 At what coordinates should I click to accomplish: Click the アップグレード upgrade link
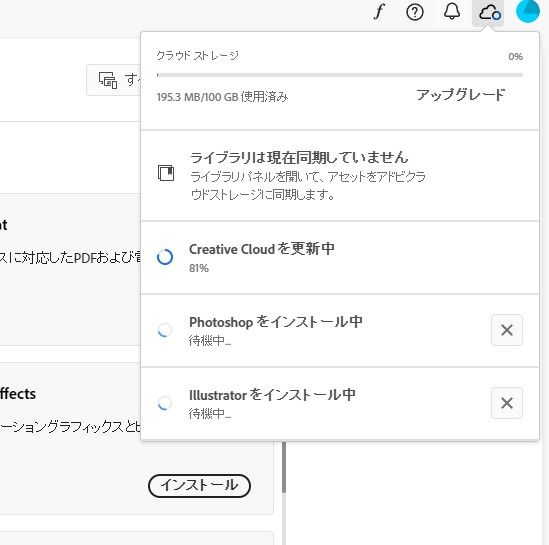461,95
